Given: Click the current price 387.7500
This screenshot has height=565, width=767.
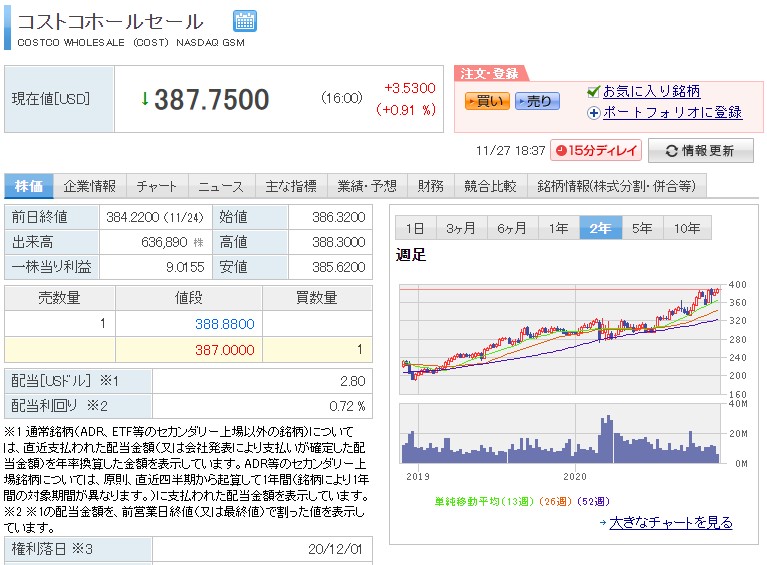Looking at the screenshot, I should [212, 99].
